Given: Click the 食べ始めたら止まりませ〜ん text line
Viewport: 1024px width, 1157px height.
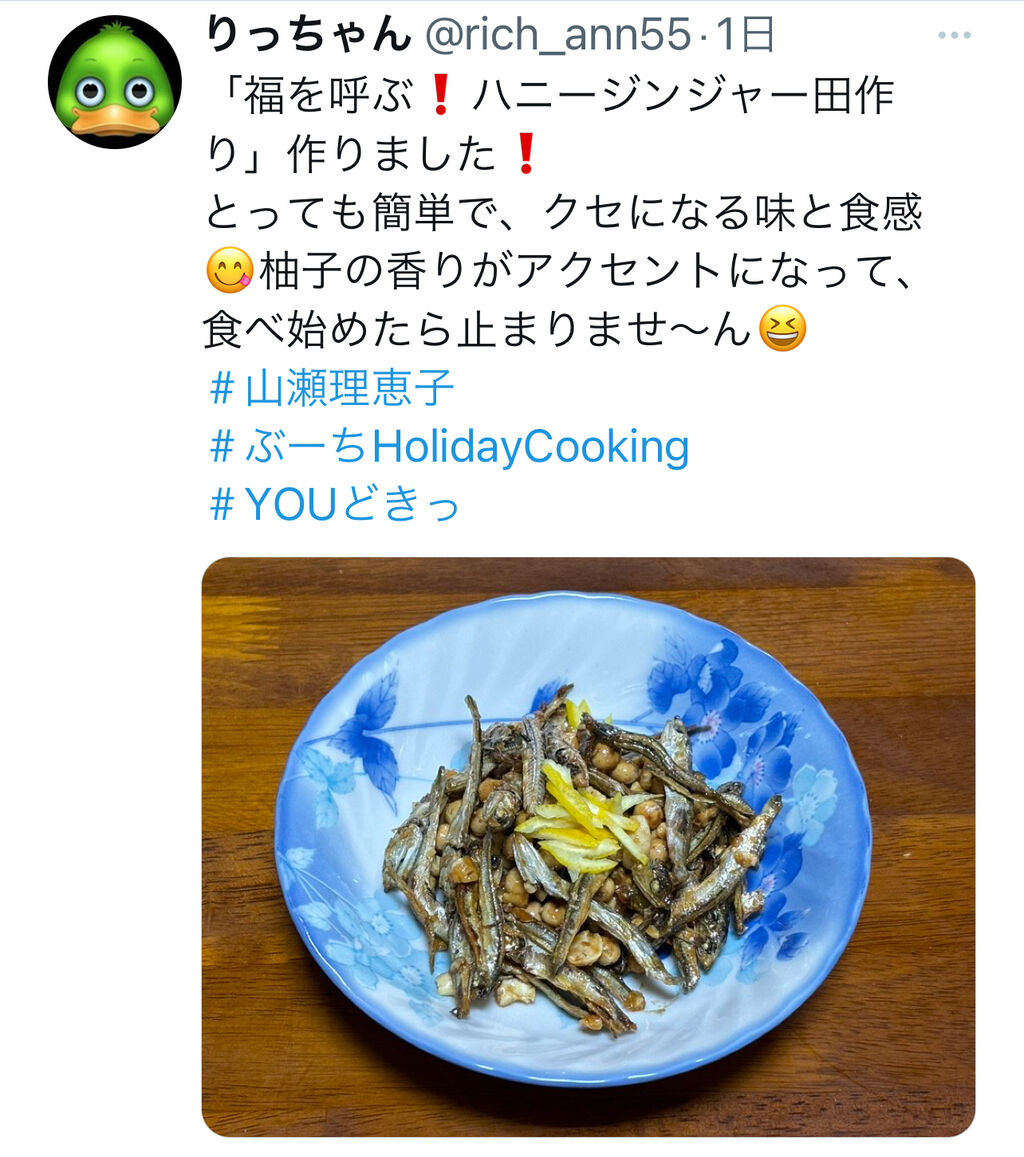Looking at the screenshot, I should (477, 328).
